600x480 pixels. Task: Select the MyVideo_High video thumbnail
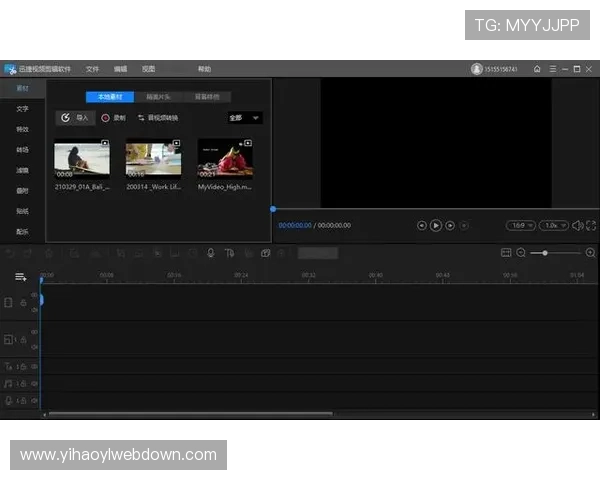click(225, 158)
